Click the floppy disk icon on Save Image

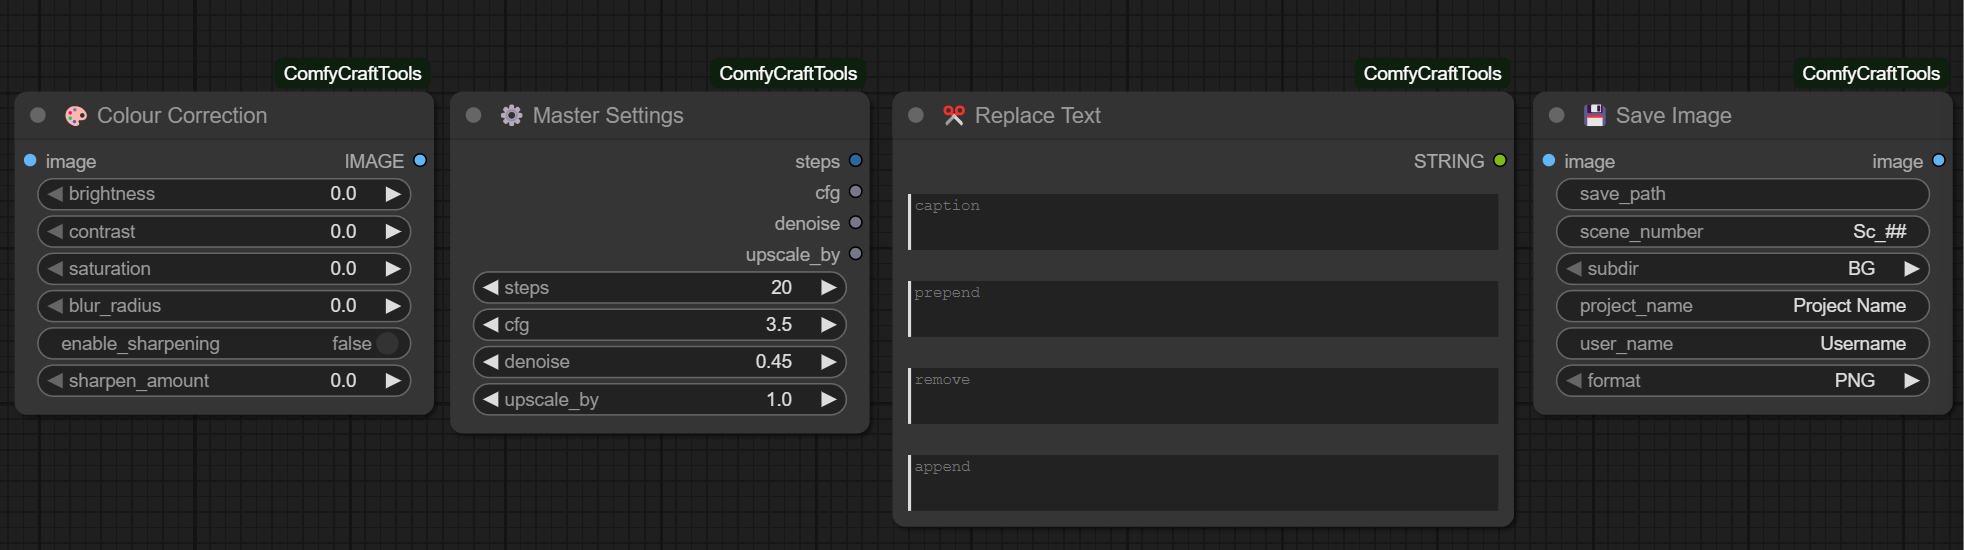(1594, 116)
